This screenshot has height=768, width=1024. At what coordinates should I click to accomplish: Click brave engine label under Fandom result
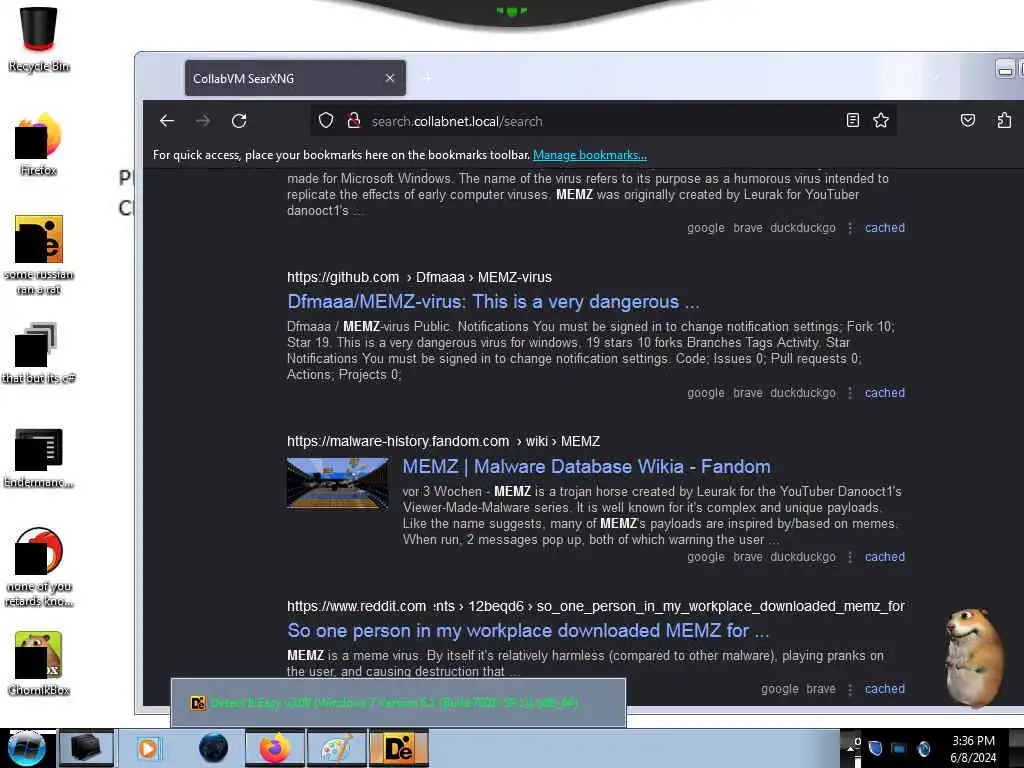click(x=748, y=557)
